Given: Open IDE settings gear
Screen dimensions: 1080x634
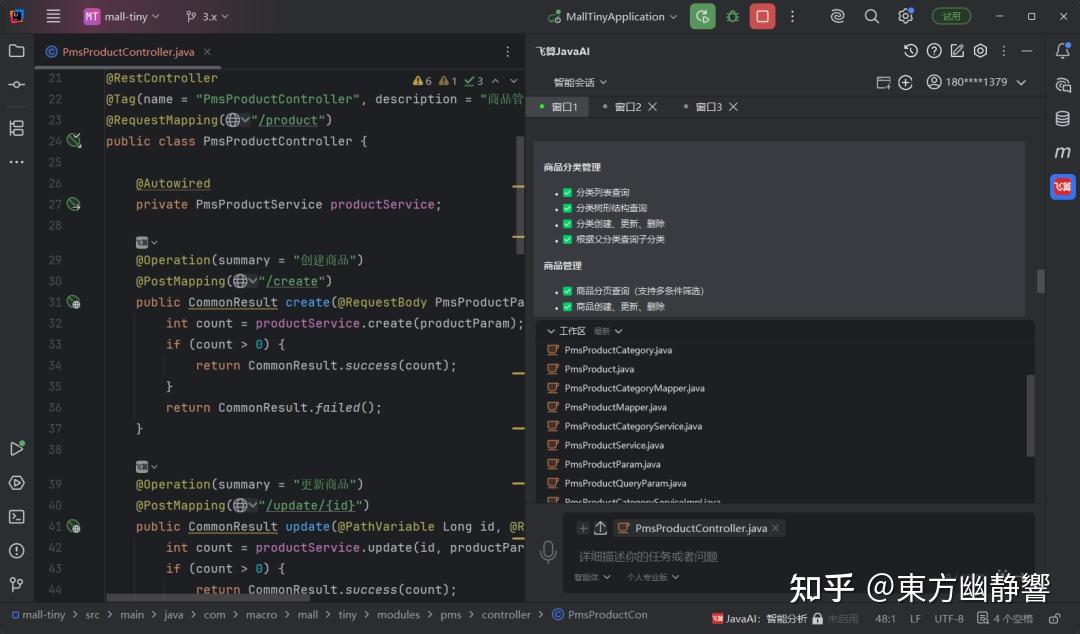Looking at the screenshot, I should pyautogui.click(x=905, y=17).
